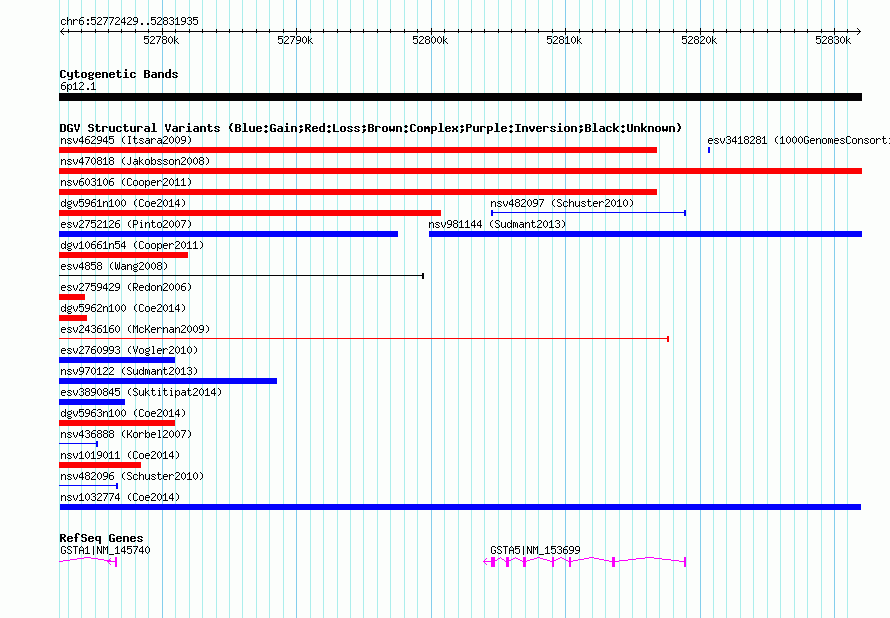The height and width of the screenshot is (618, 890).
Task: Click the esv3890845 (Suktitipat2014) blue bar
Action: [92, 402]
